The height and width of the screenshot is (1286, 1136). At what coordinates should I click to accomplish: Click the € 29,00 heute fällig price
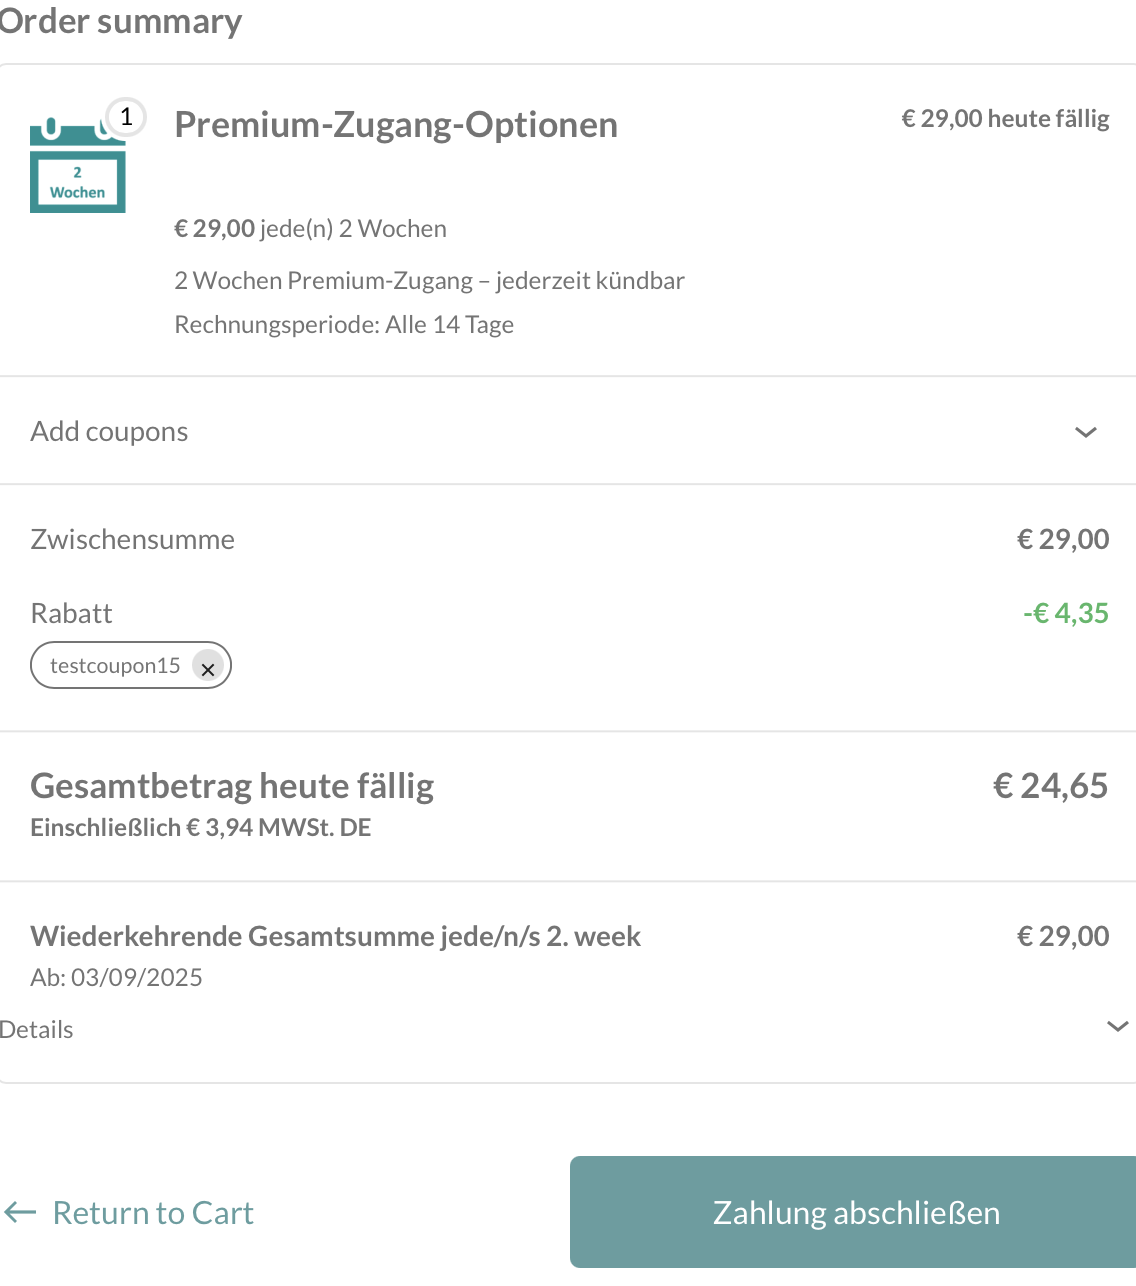click(x=1005, y=119)
